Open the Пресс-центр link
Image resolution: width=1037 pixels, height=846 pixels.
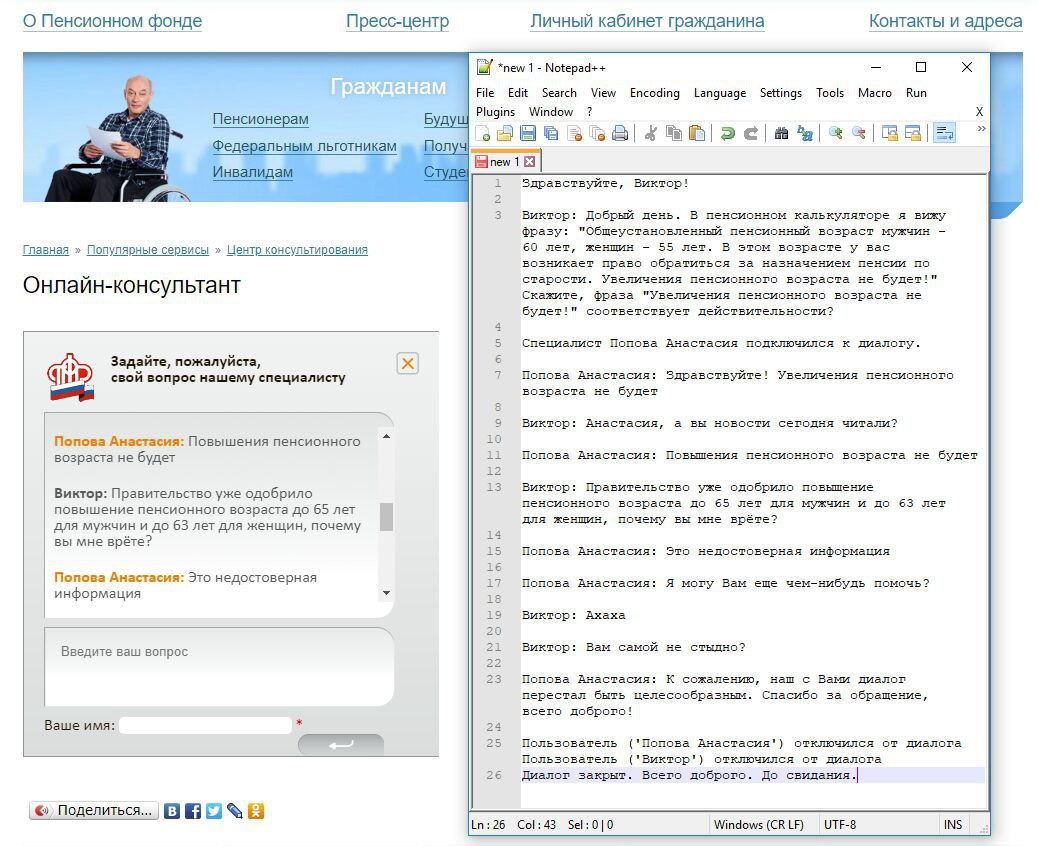(x=397, y=21)
